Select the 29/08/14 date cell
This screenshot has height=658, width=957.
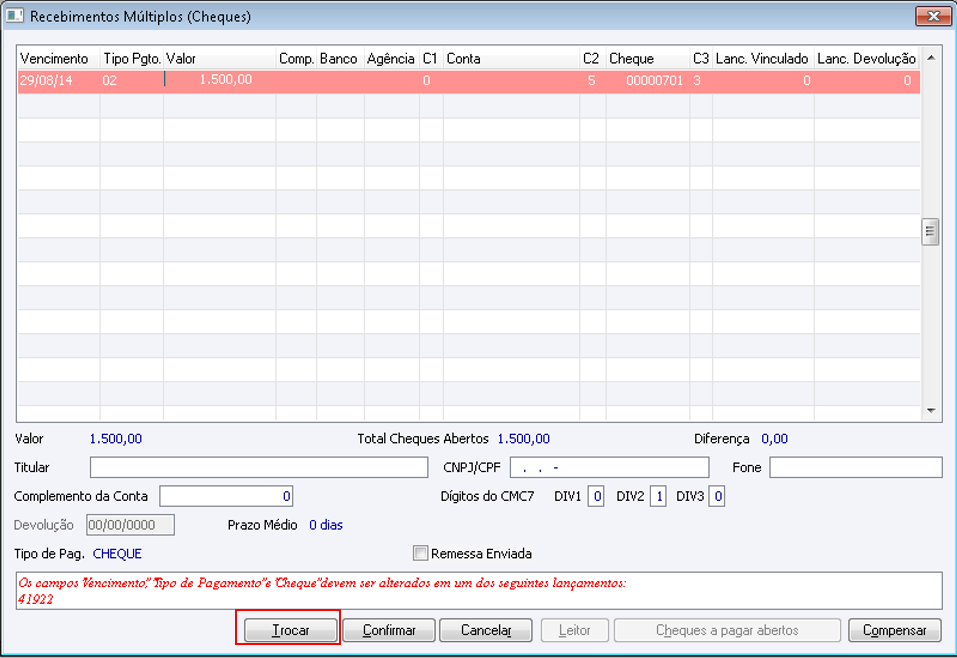[59, 81]
